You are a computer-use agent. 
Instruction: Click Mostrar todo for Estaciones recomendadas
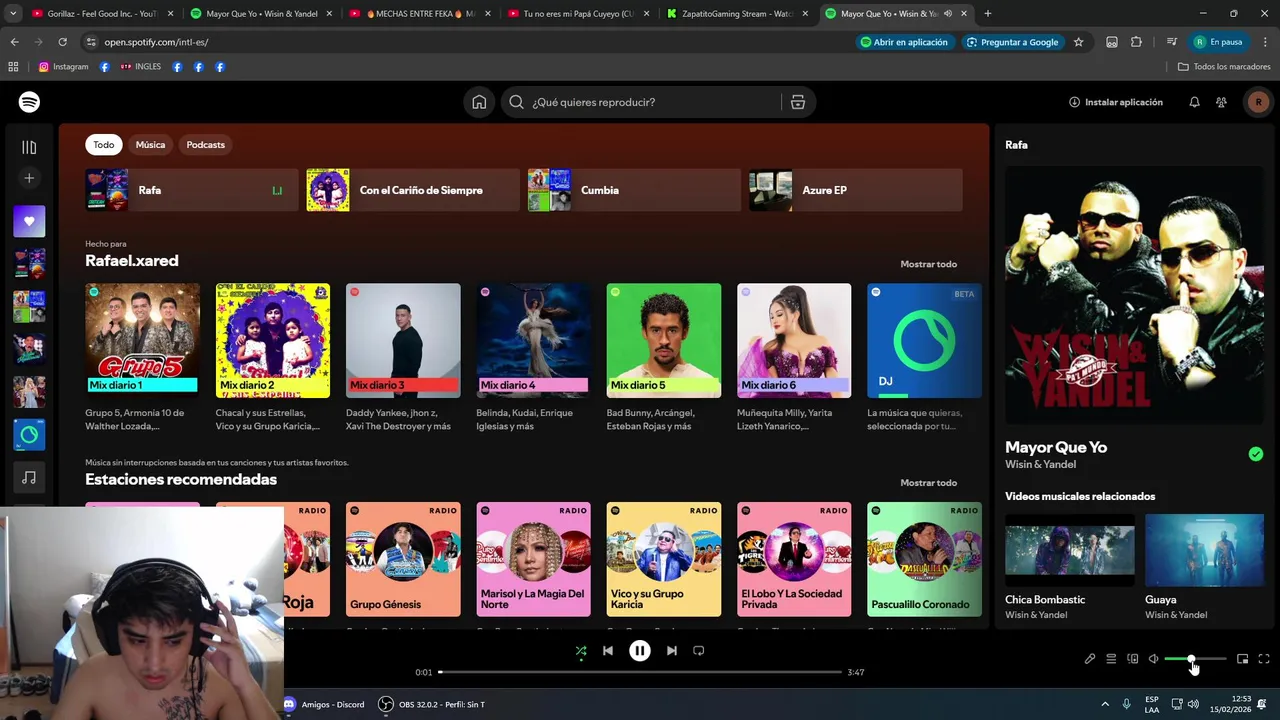(929, 483)
